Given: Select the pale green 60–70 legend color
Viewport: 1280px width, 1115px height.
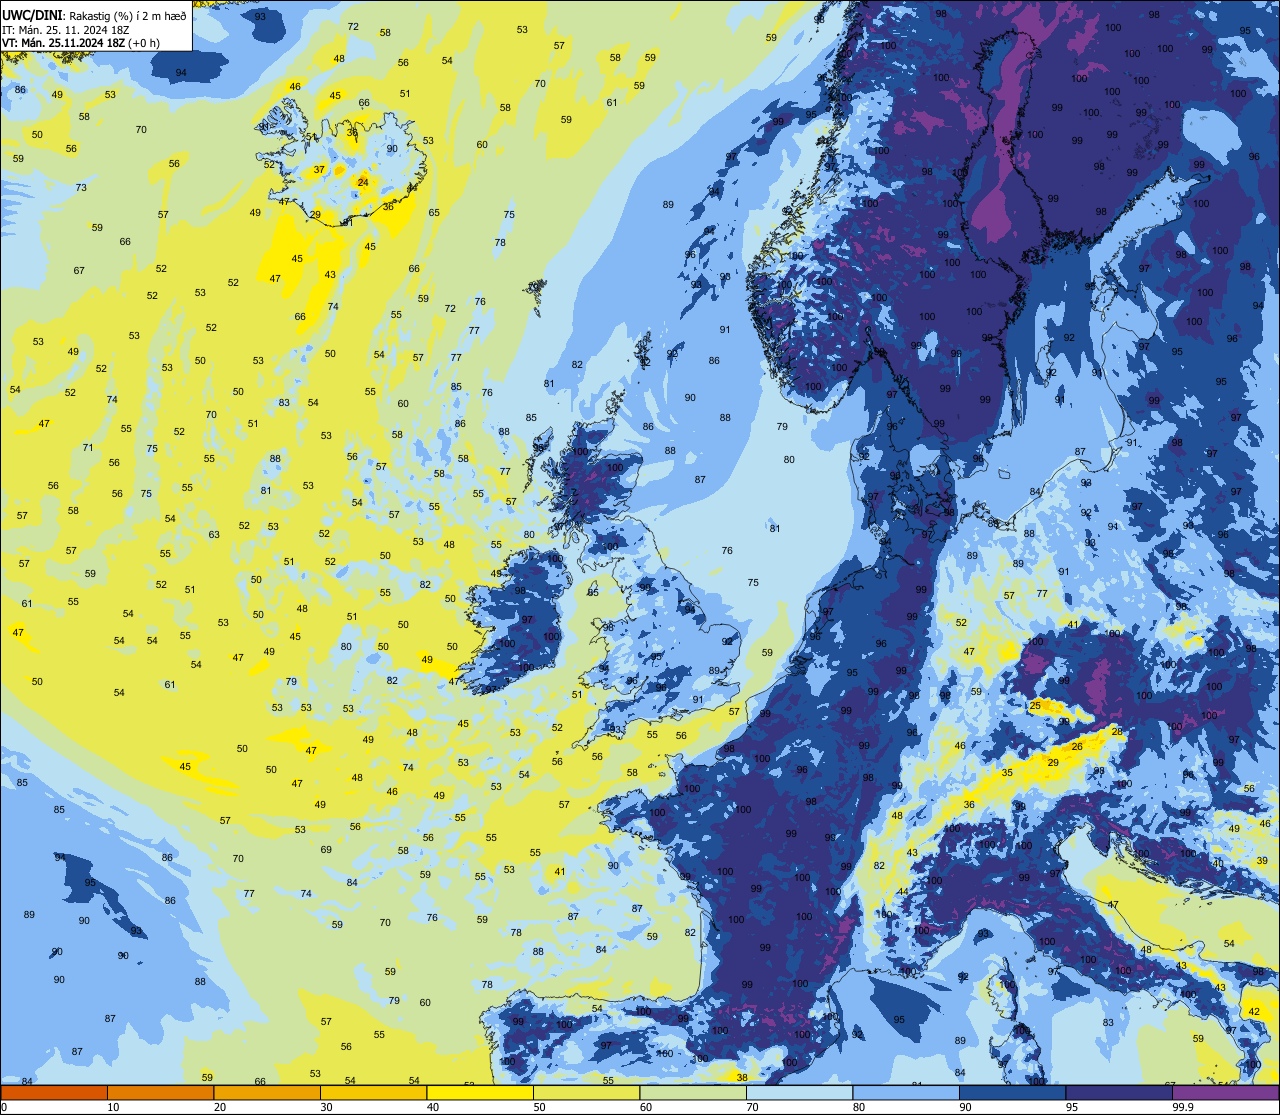Looking at the screenshot, I should (693, 1092).
